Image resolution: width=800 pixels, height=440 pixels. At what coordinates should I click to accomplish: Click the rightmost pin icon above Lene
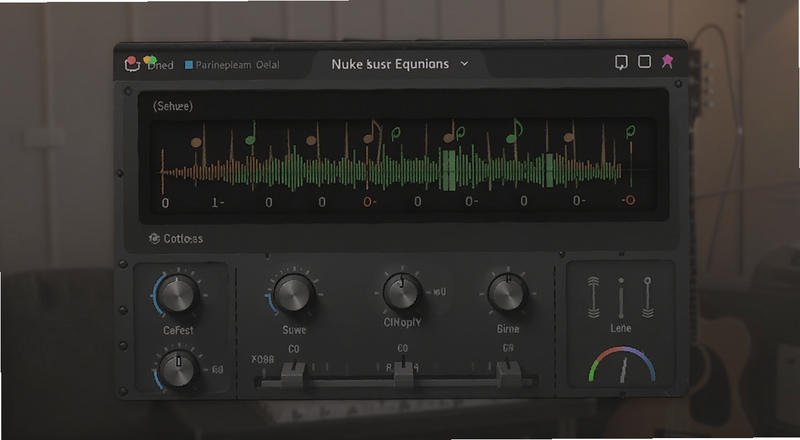647,298
